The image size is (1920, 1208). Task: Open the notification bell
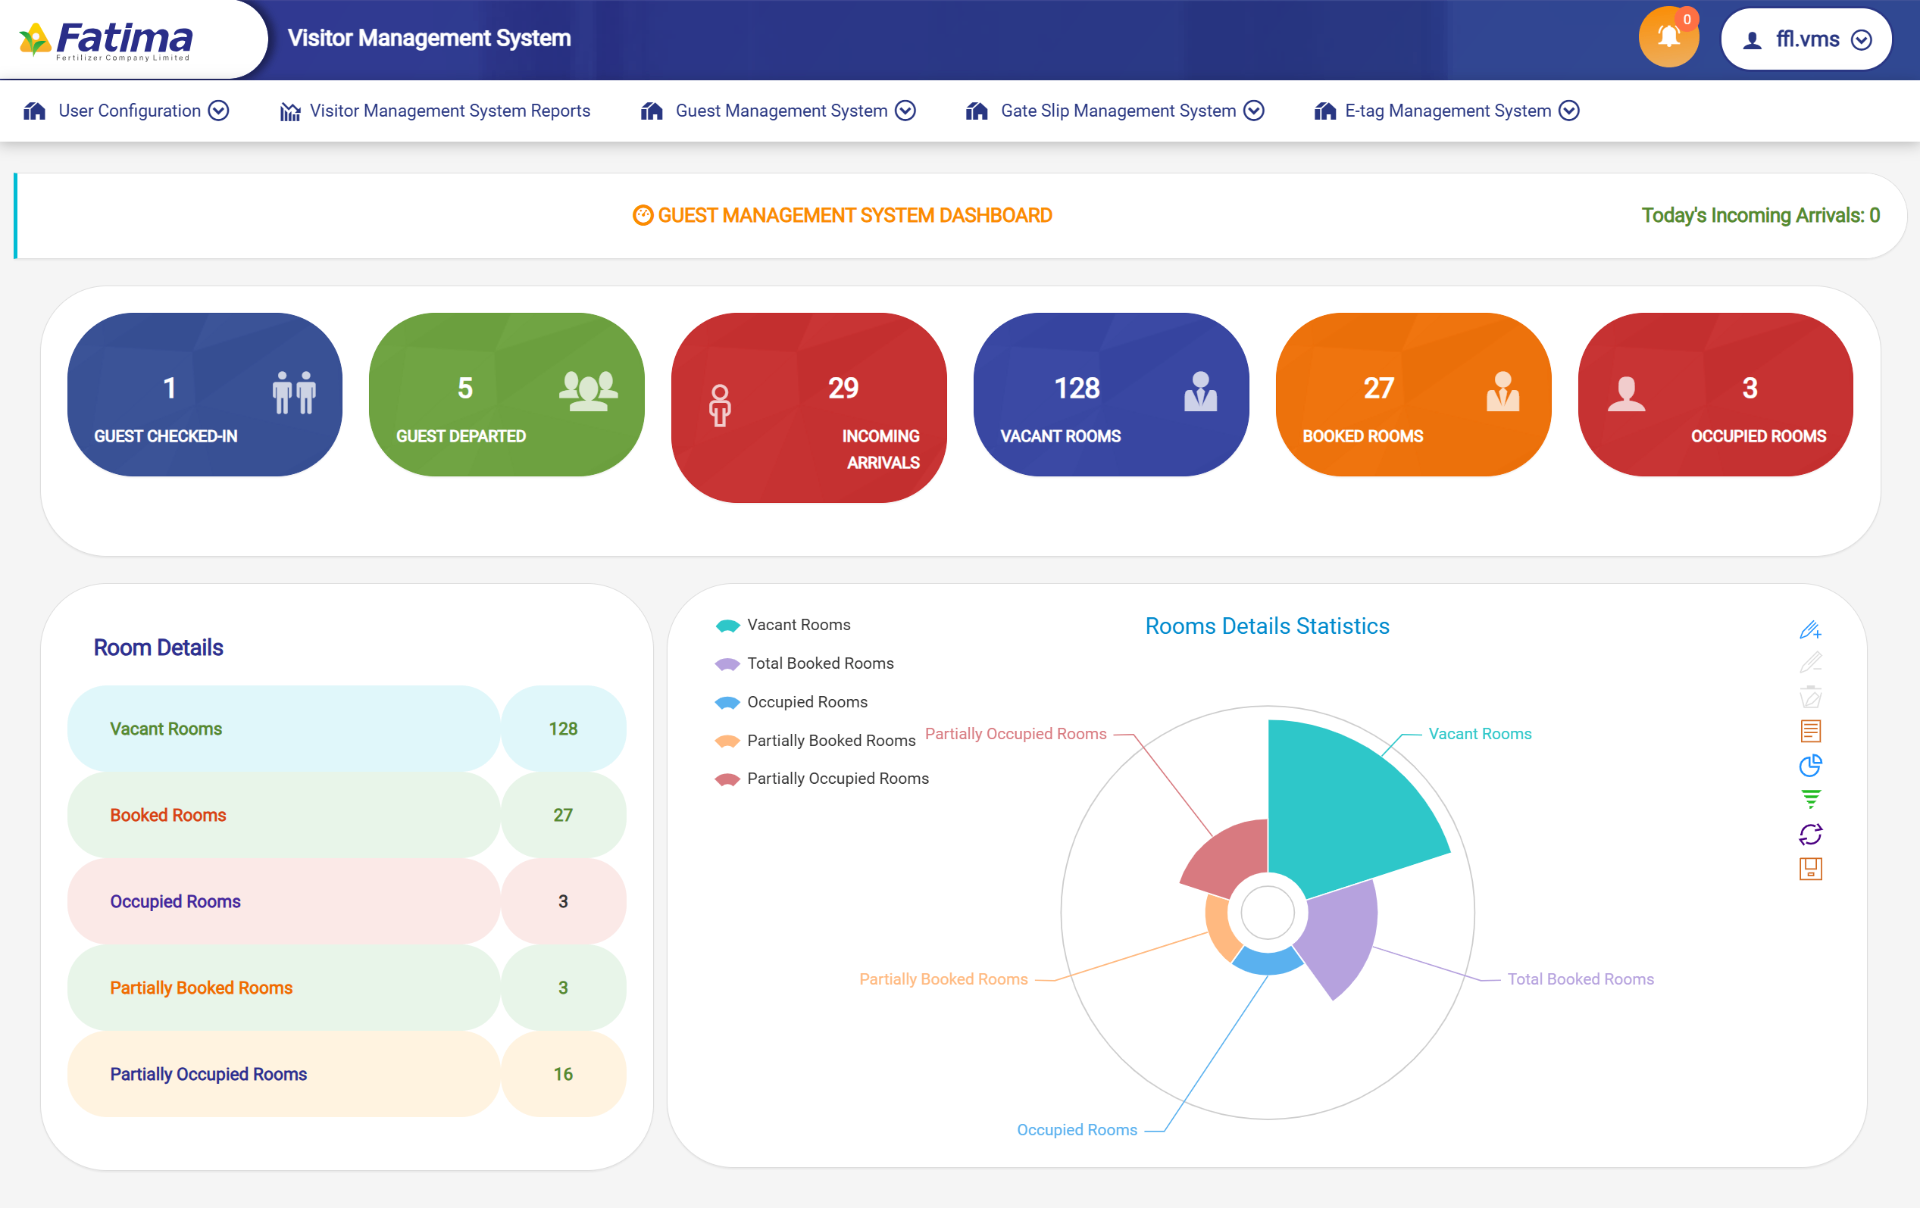[x=1668, y=38]
